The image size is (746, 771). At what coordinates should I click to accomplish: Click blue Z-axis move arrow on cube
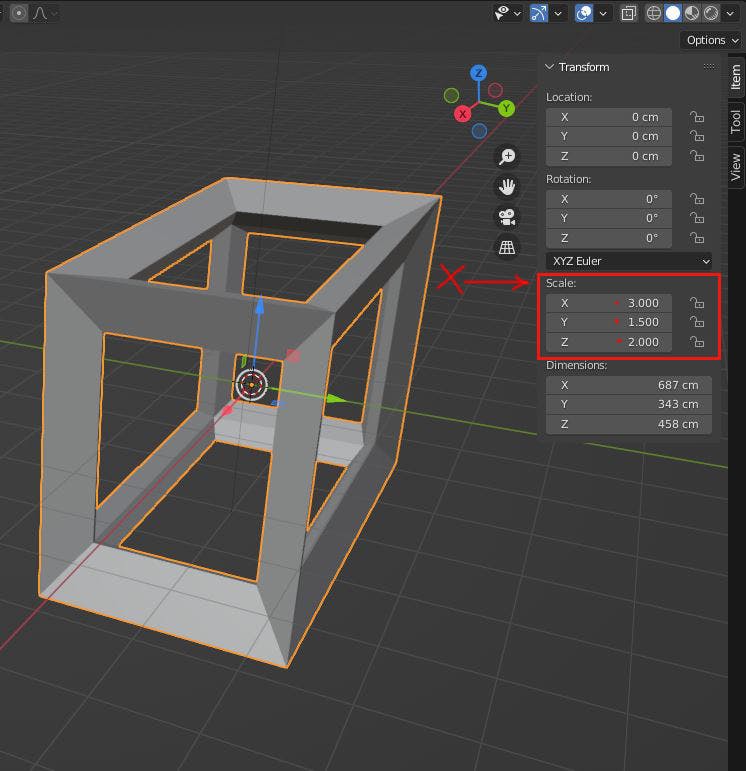pos(260,306)
